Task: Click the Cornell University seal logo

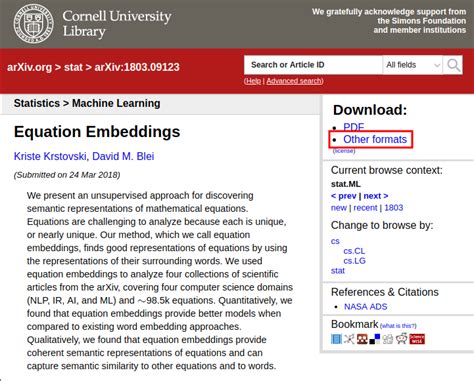Action: coord(33,24)
